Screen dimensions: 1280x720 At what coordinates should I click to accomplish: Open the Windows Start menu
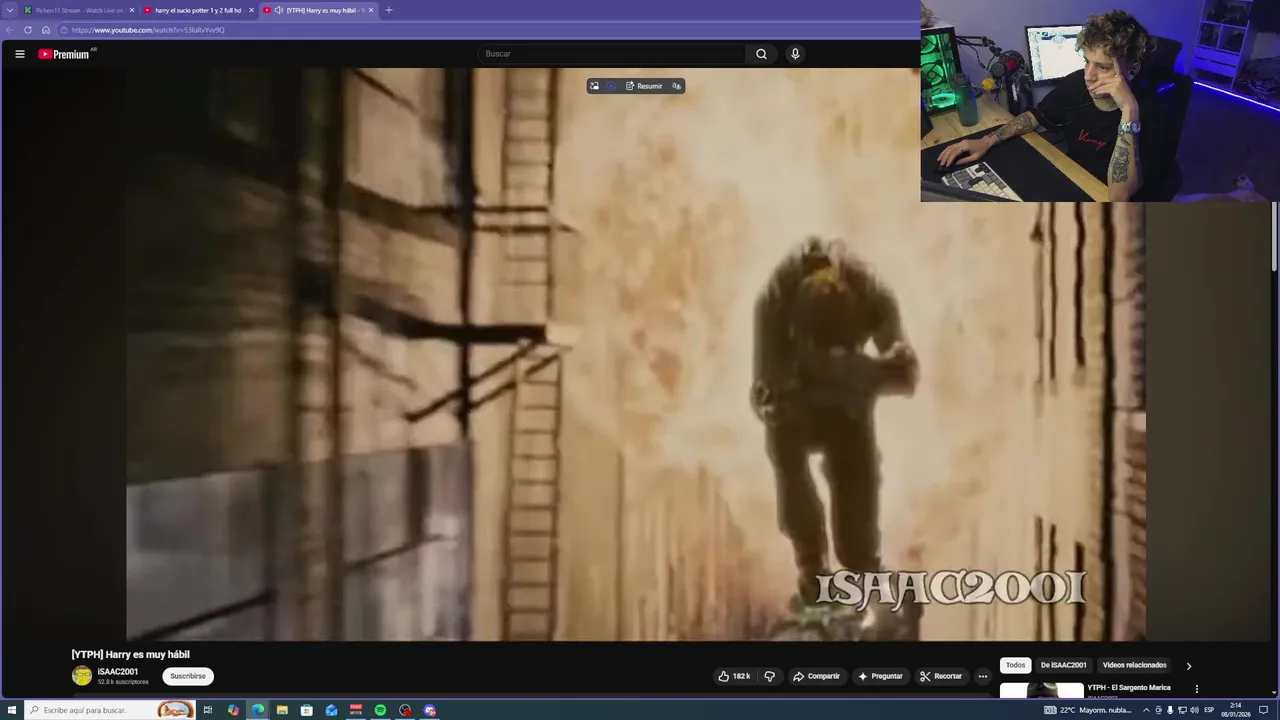[x=11, y=710]
